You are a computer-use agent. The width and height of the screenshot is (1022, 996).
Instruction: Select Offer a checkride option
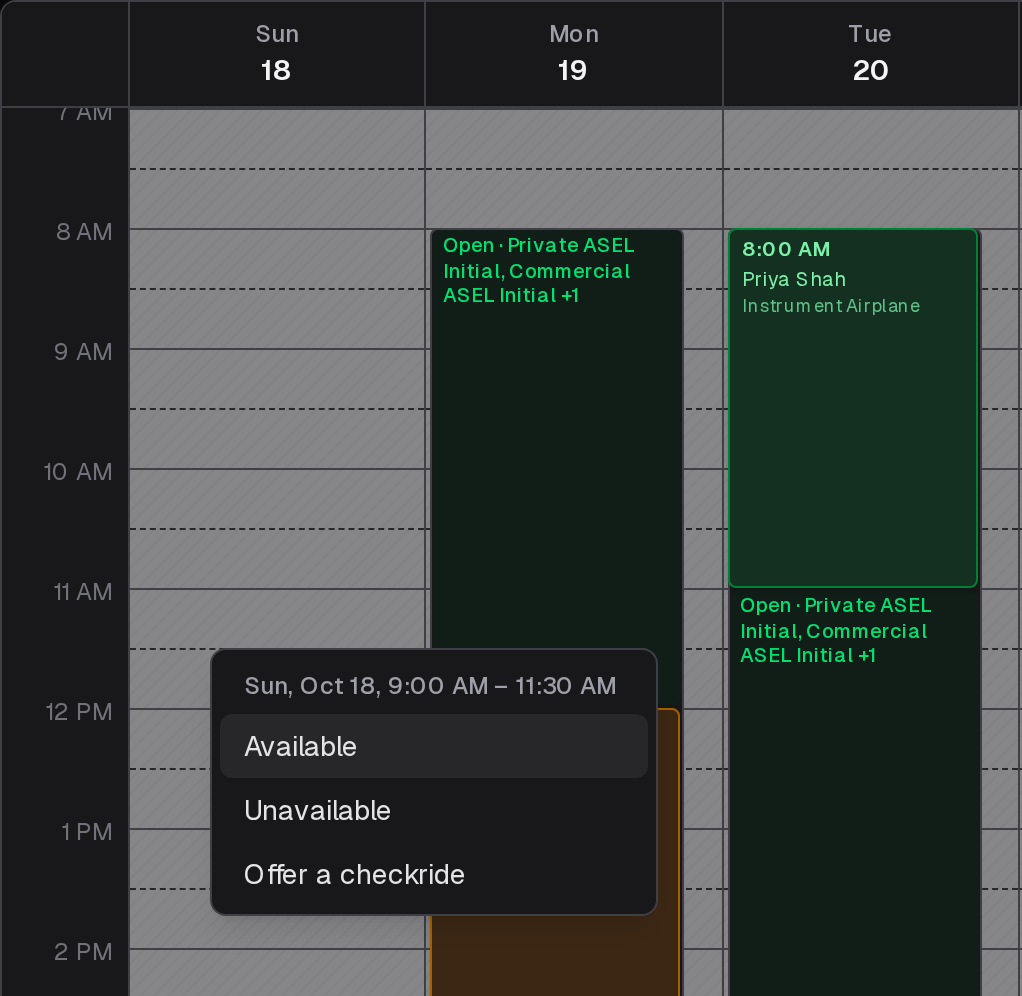click(x=433, y=874)
